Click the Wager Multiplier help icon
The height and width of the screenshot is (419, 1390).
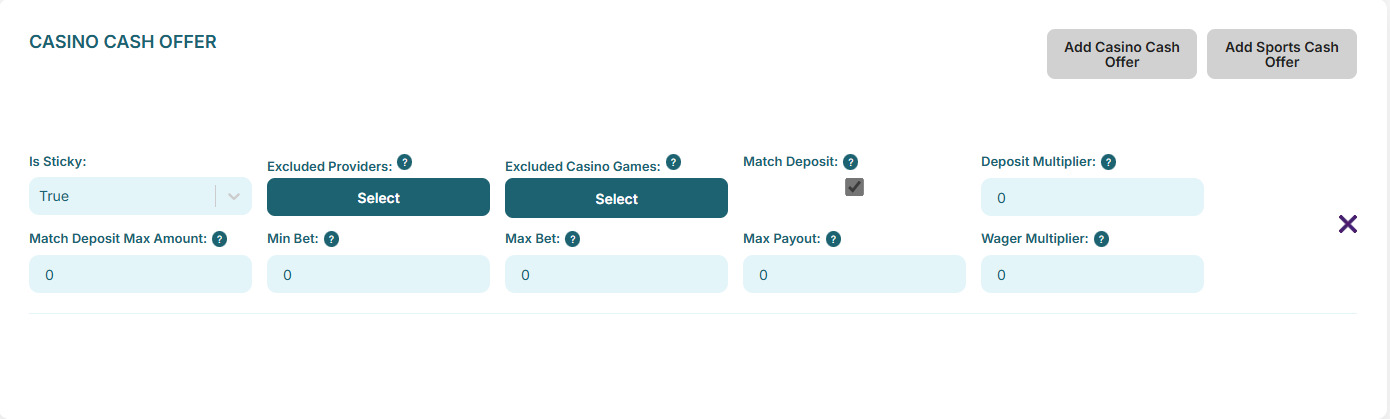[1101, 239]
